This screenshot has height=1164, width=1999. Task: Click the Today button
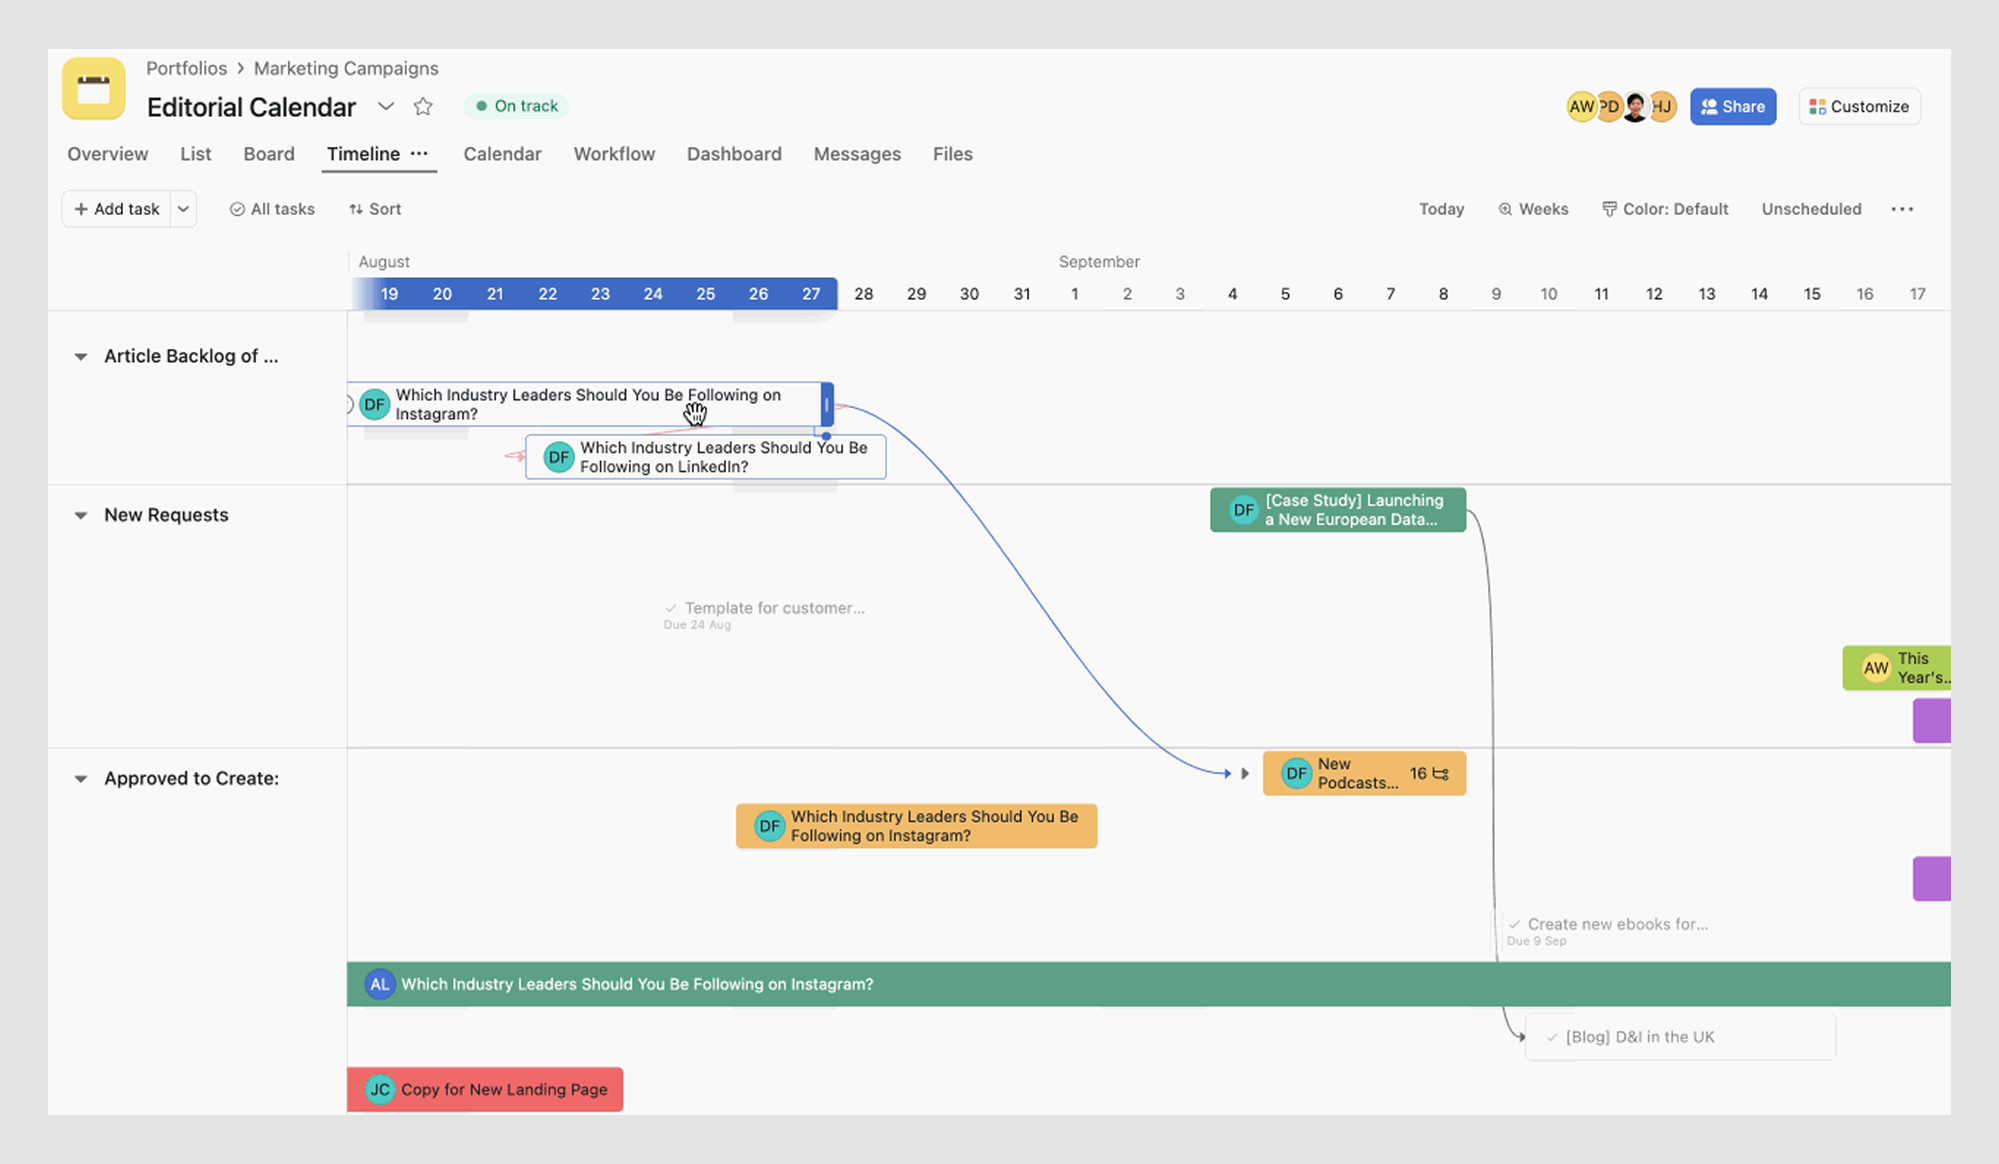click(x=1441, y=209)
